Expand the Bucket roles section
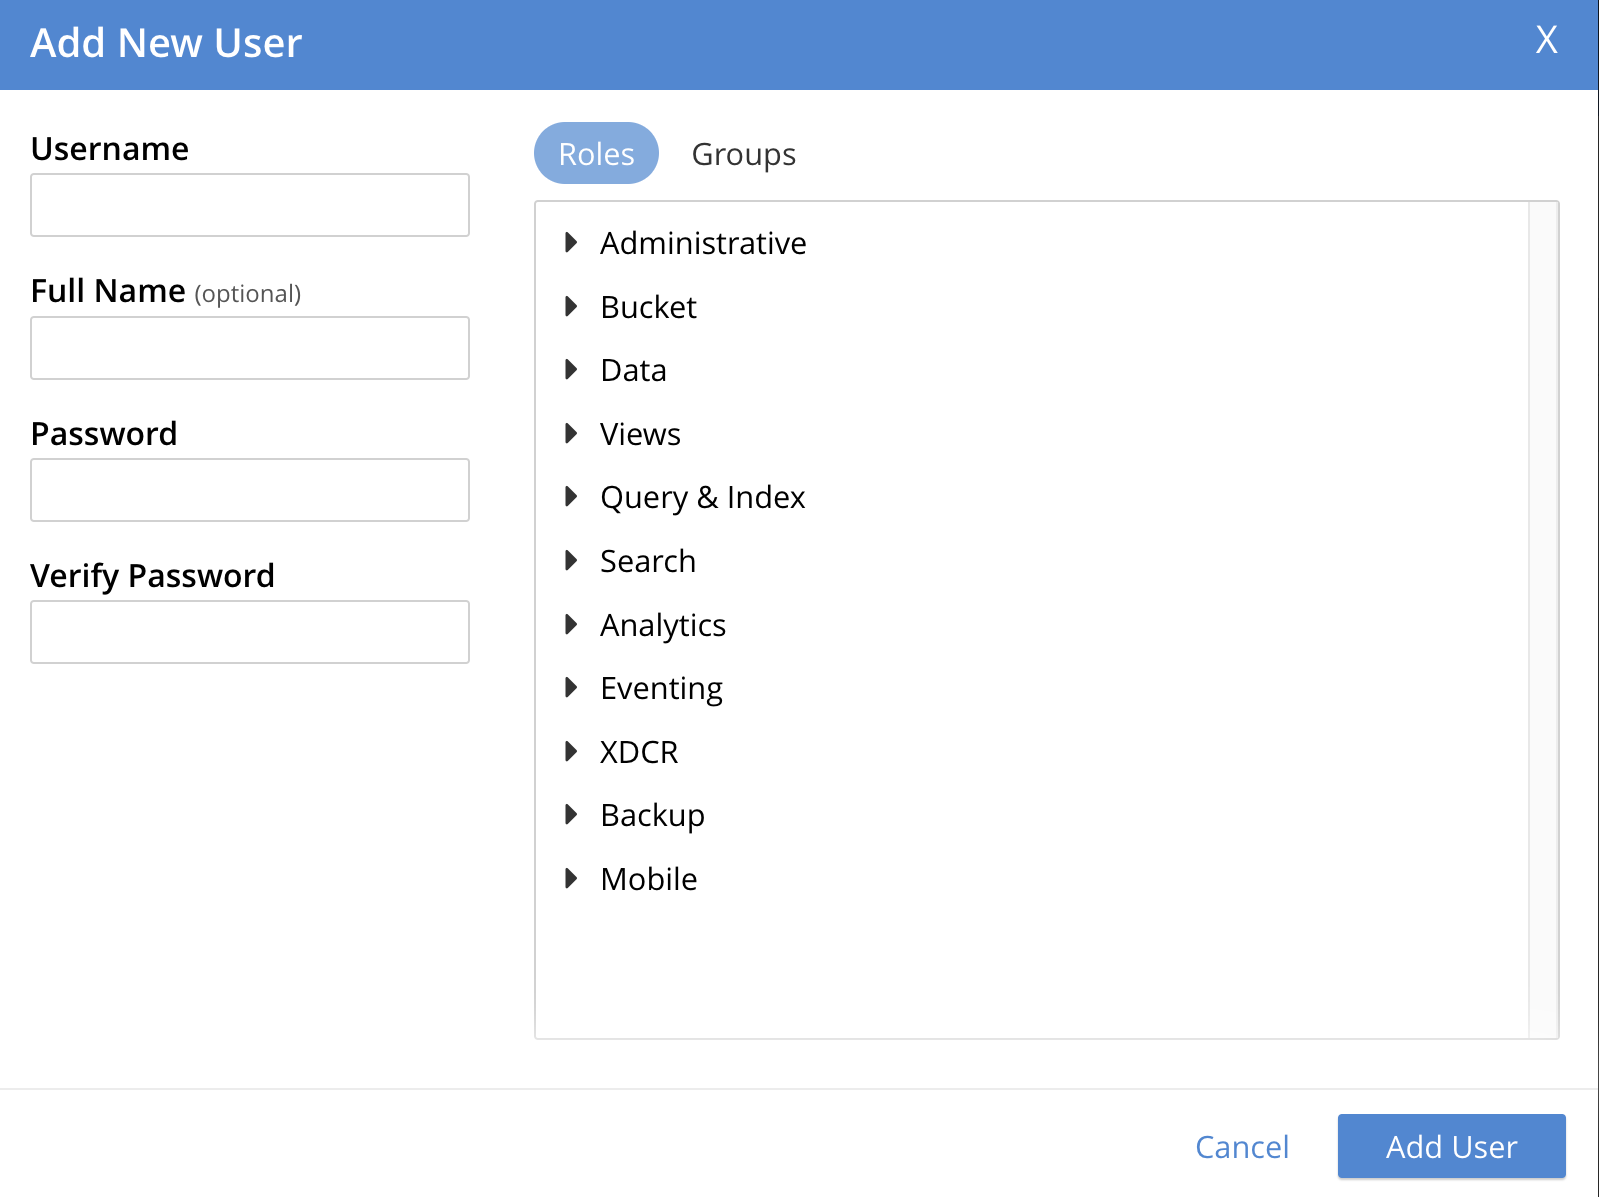This screenshot has width=1599, height=1197. point(572,307)
